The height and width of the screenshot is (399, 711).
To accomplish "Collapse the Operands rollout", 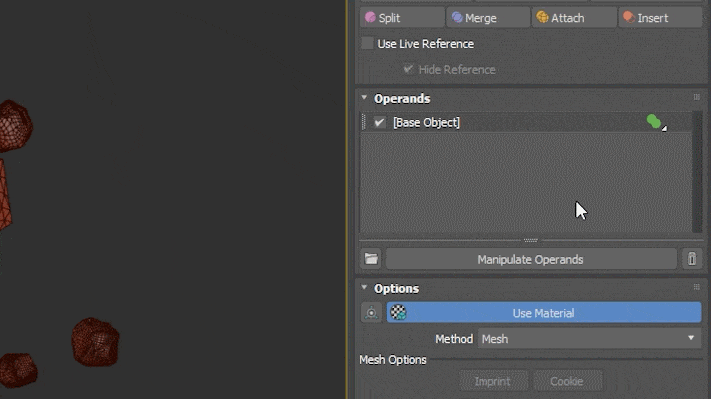I will [x=364, y=97].
